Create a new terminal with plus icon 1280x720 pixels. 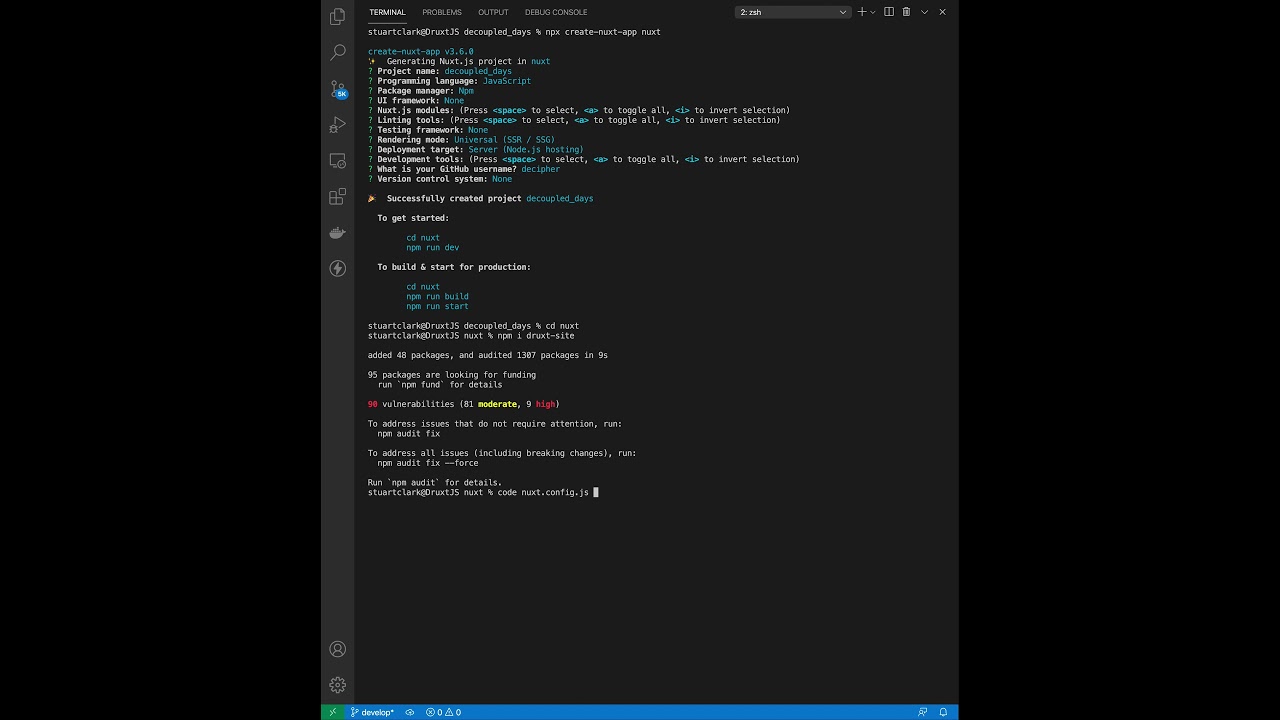coord(862,12)
